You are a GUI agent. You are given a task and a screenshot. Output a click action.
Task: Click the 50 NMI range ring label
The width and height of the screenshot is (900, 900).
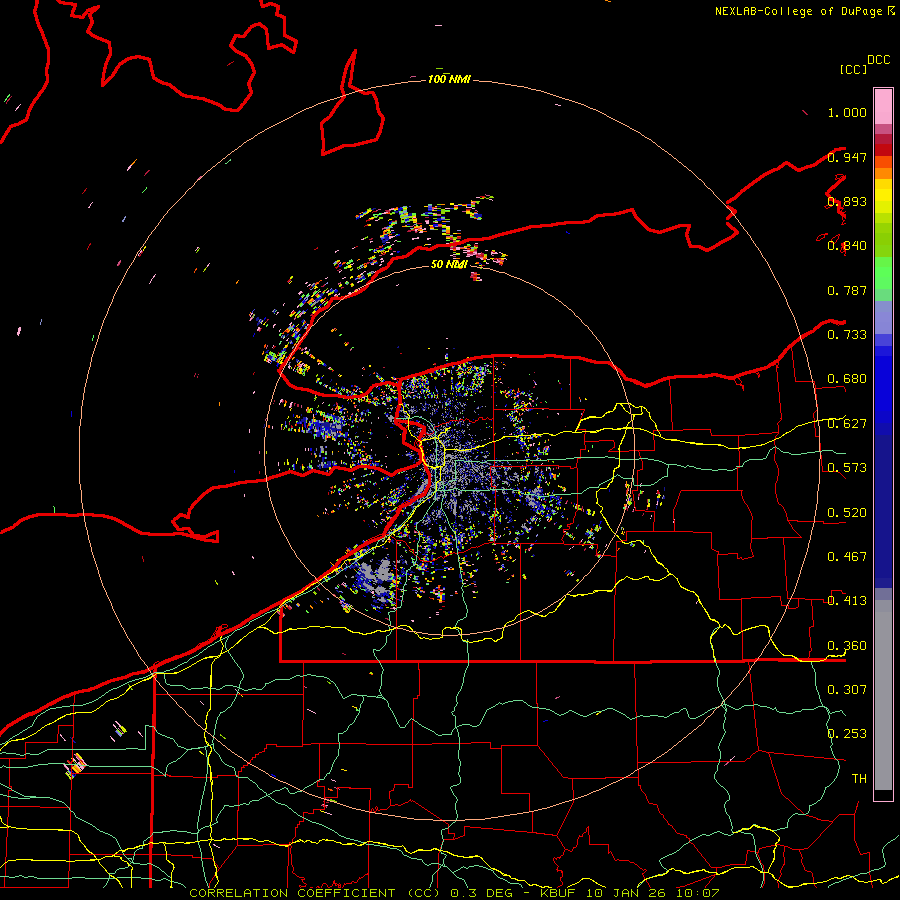(449, 265)
